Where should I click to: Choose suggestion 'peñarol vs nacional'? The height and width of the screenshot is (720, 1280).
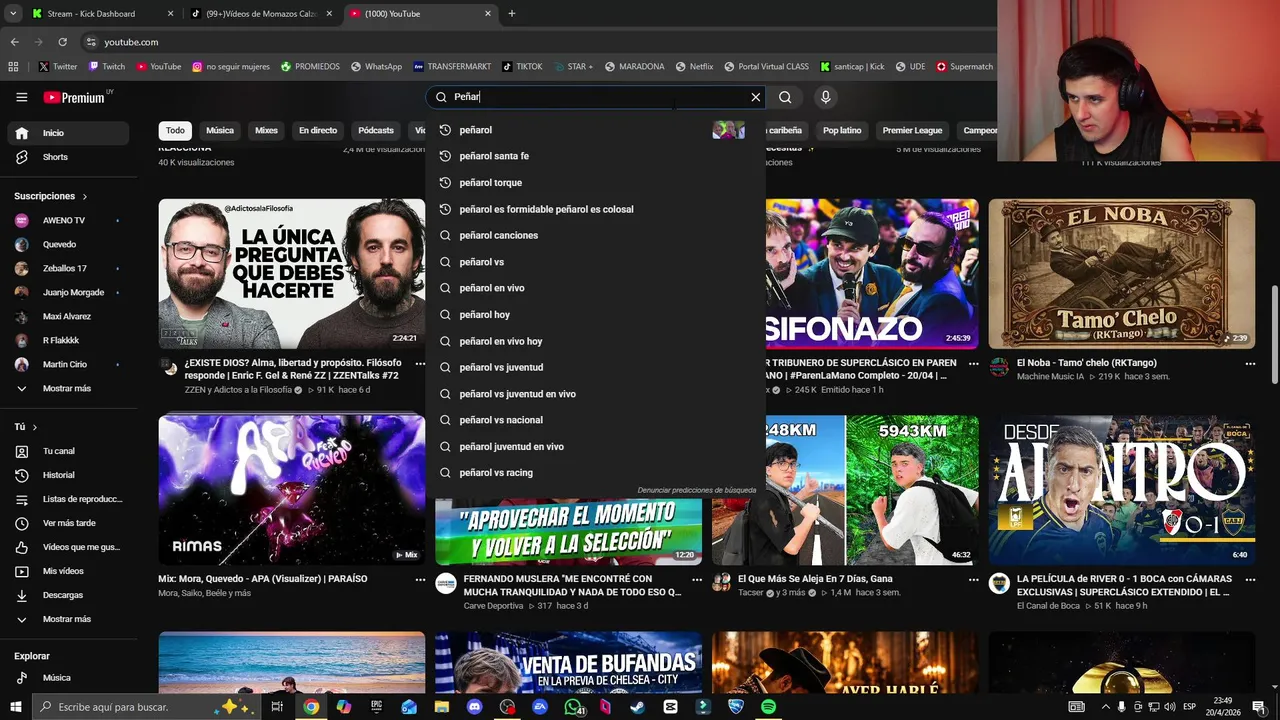595,420
